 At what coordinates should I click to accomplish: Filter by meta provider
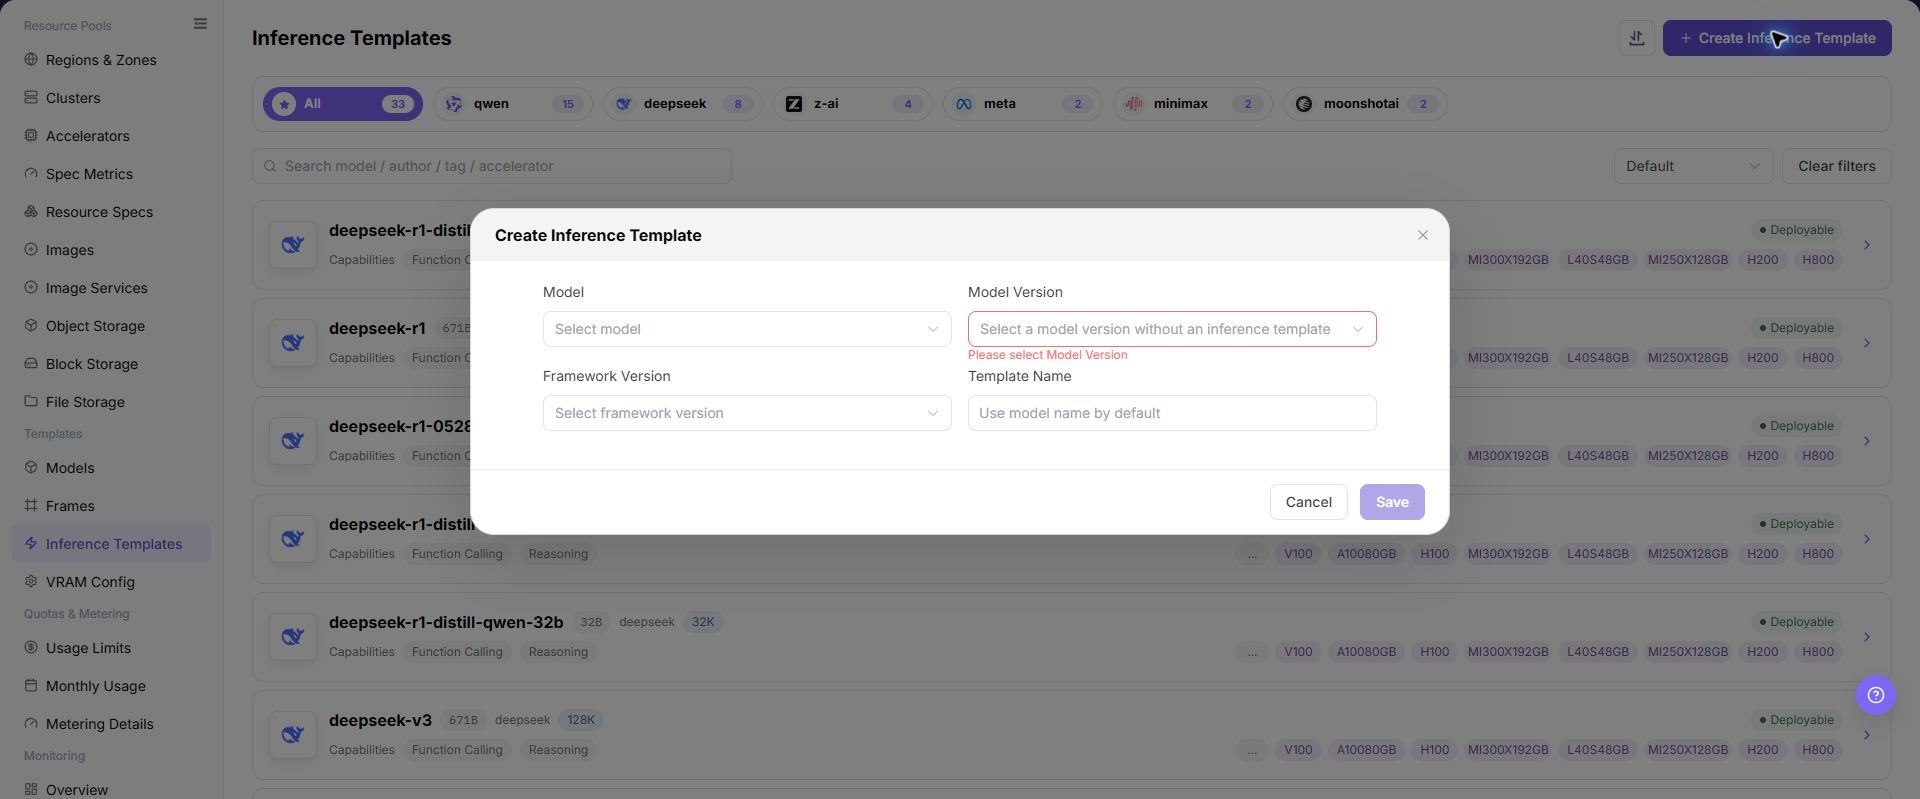pos(1023,104)
